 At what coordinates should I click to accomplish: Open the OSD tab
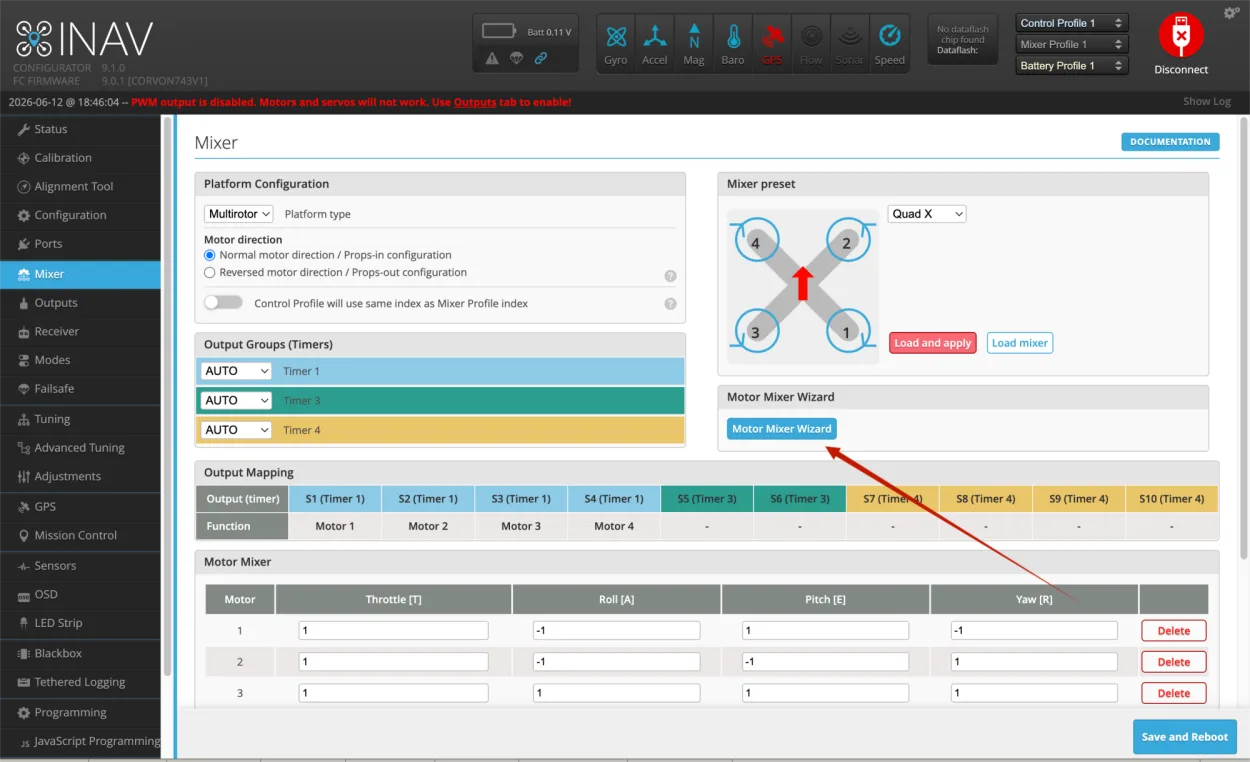pos(80,594)
